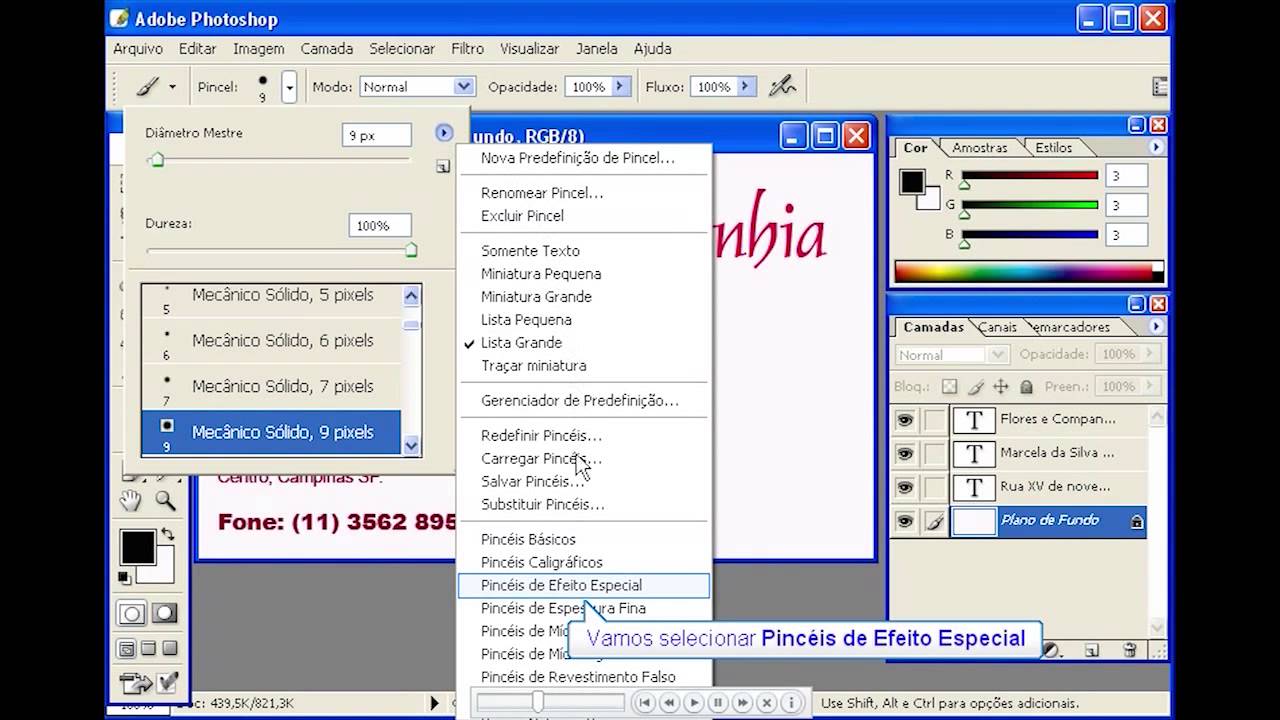The image size is (1280, 720).
Task: Select the Zoom magnifier tool
Action: coord(165,501)
